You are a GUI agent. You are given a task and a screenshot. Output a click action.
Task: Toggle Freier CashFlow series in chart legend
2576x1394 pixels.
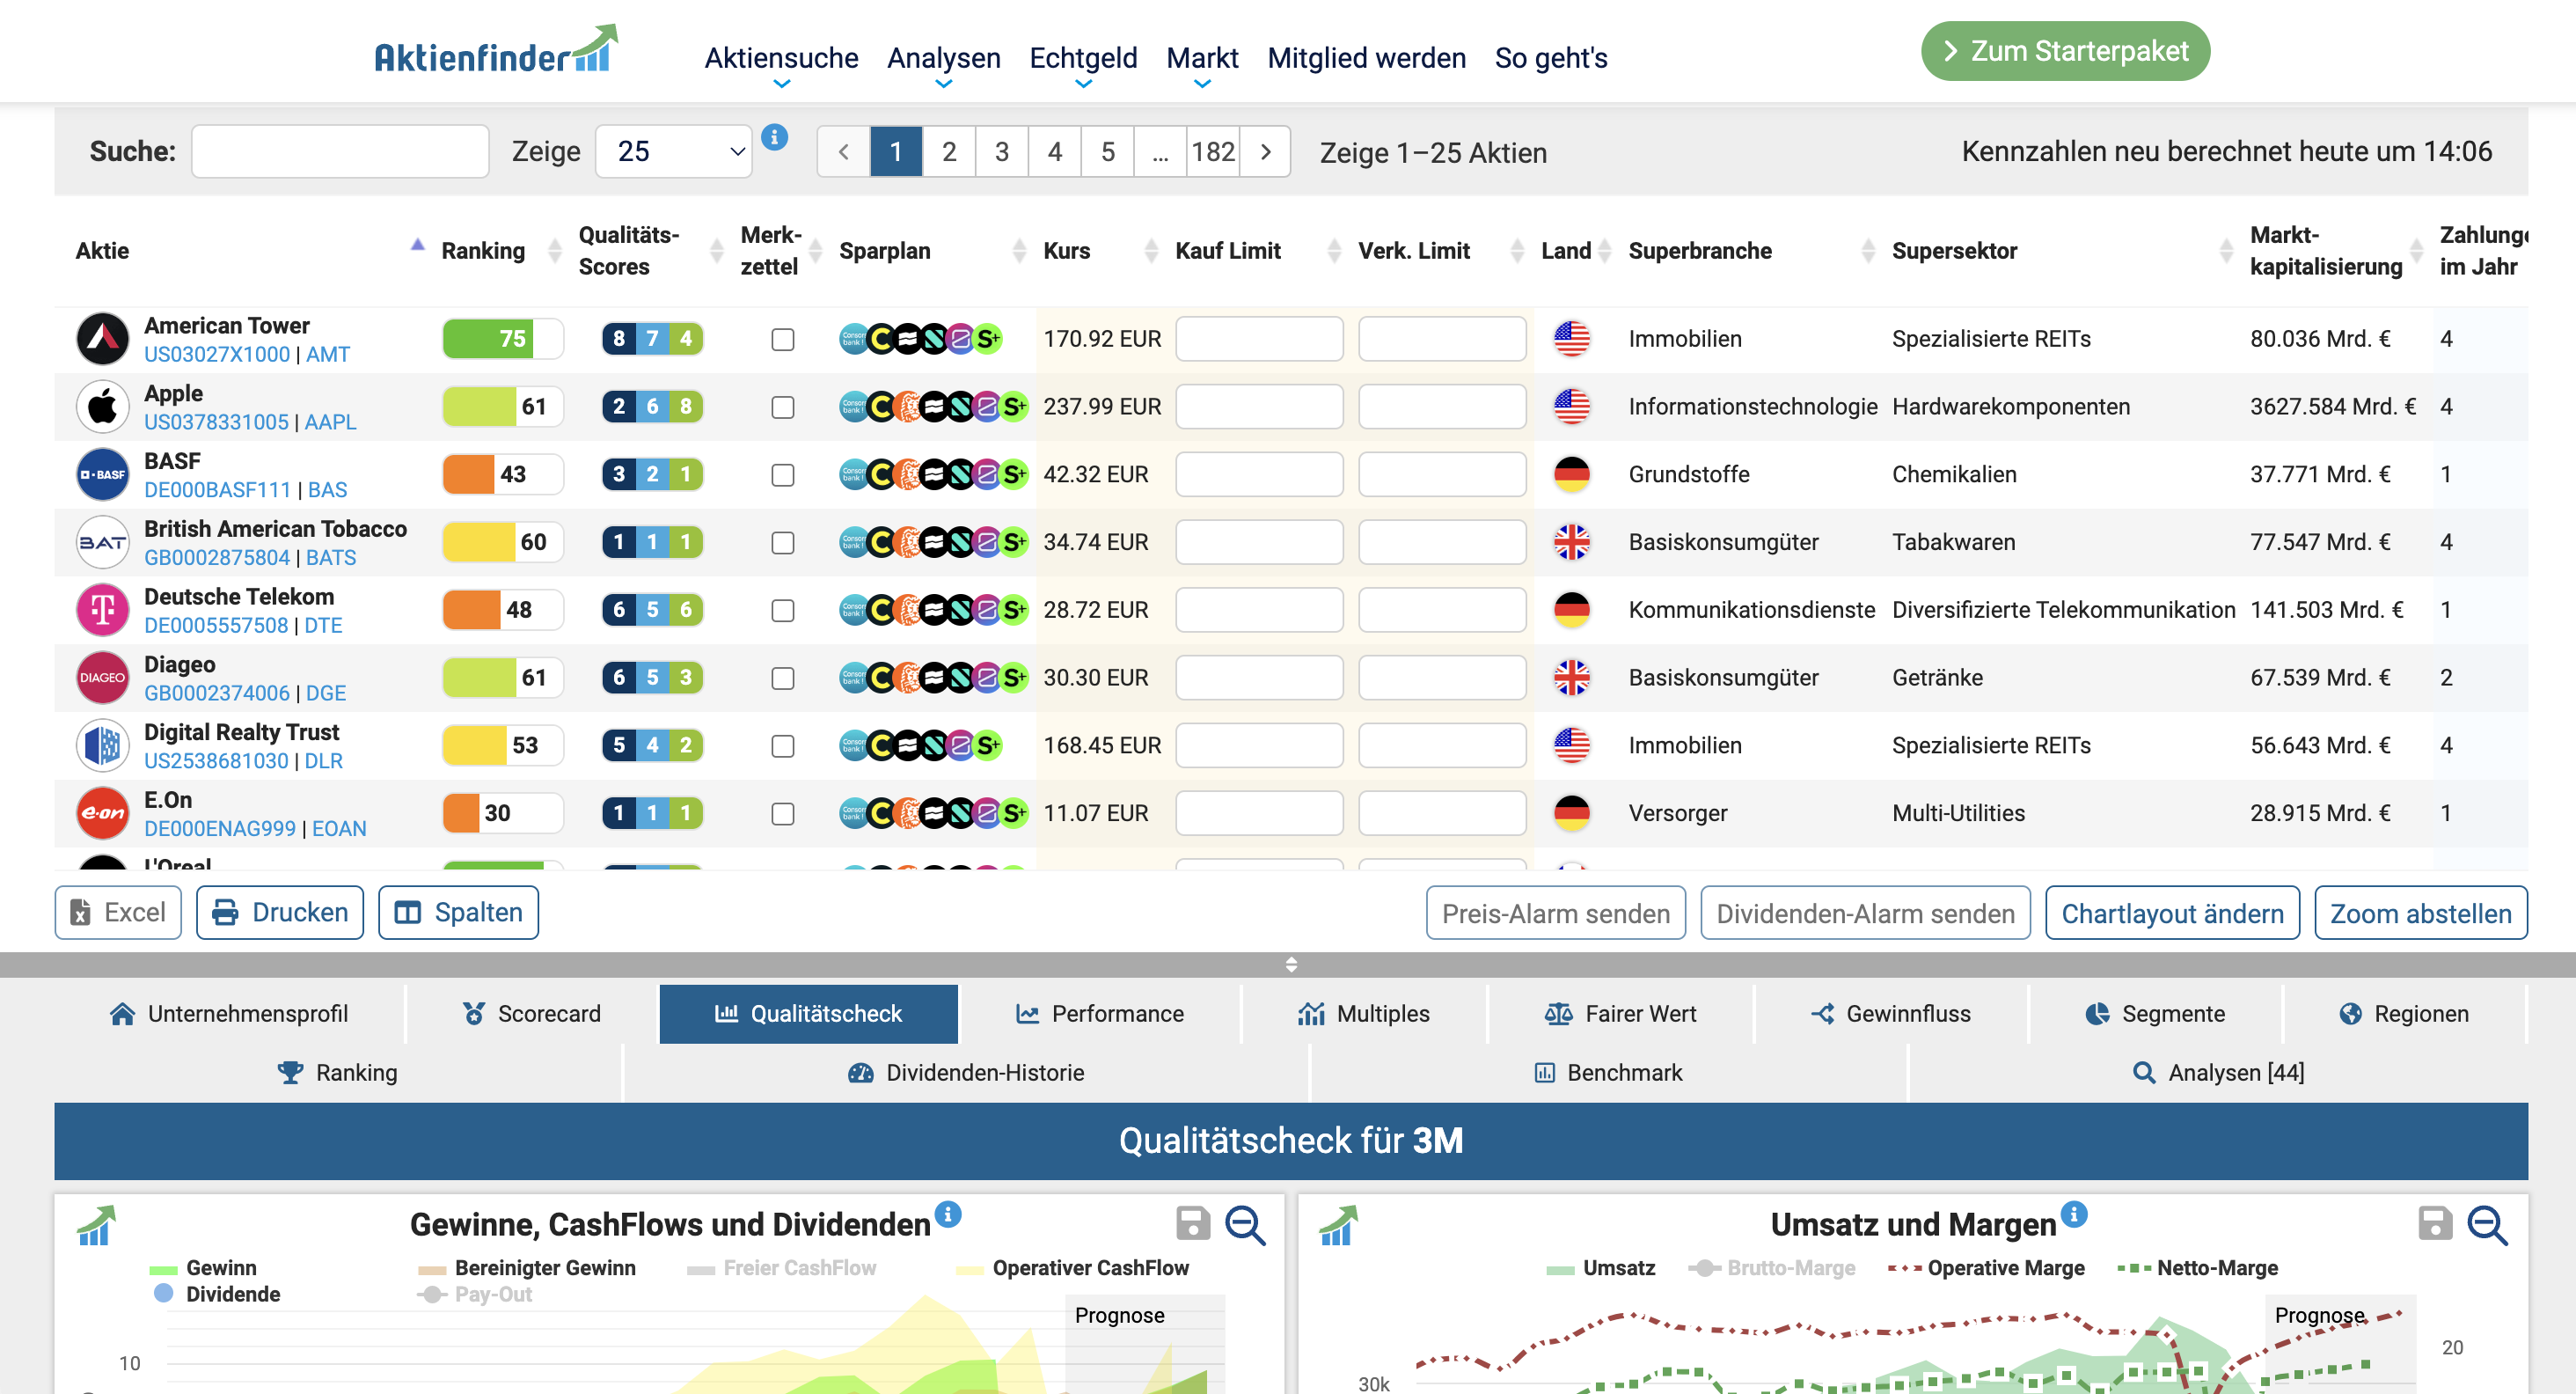tap(782, 1268)
